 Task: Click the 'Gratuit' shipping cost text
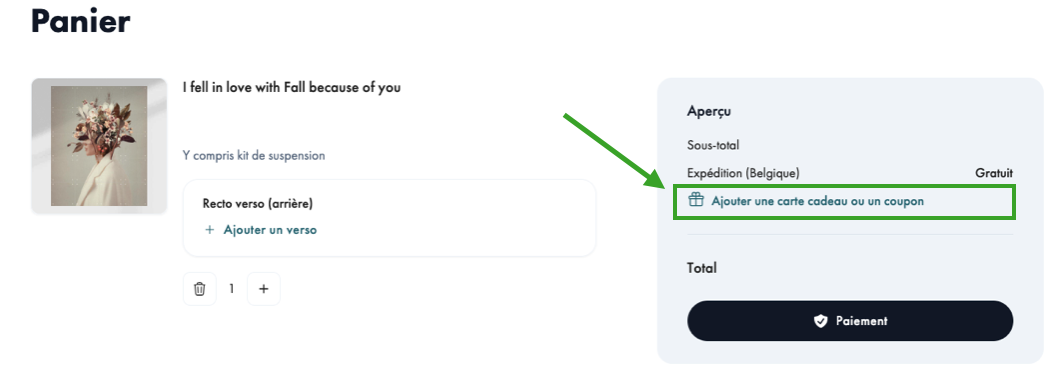click(x=994, y=173)
